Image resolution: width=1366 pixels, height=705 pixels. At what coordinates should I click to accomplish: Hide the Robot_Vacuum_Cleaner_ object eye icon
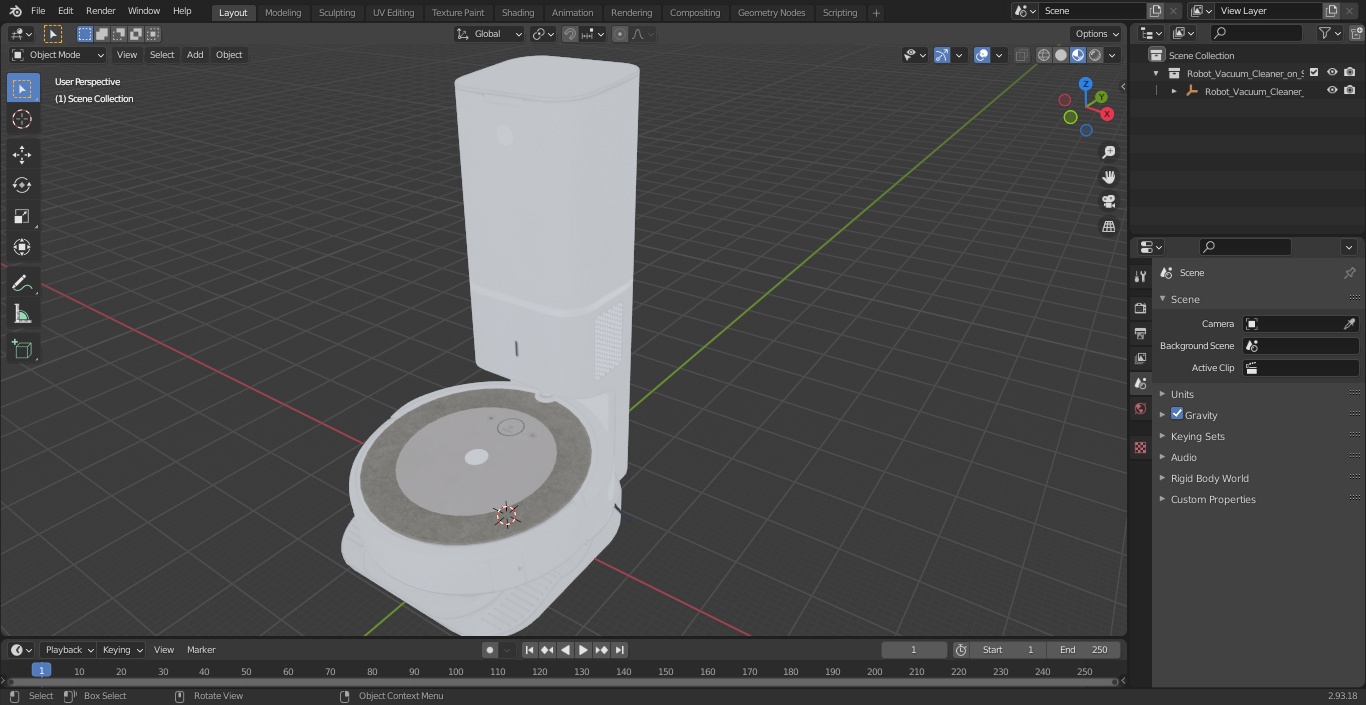pyautogui.click(x=1332, y=90)
